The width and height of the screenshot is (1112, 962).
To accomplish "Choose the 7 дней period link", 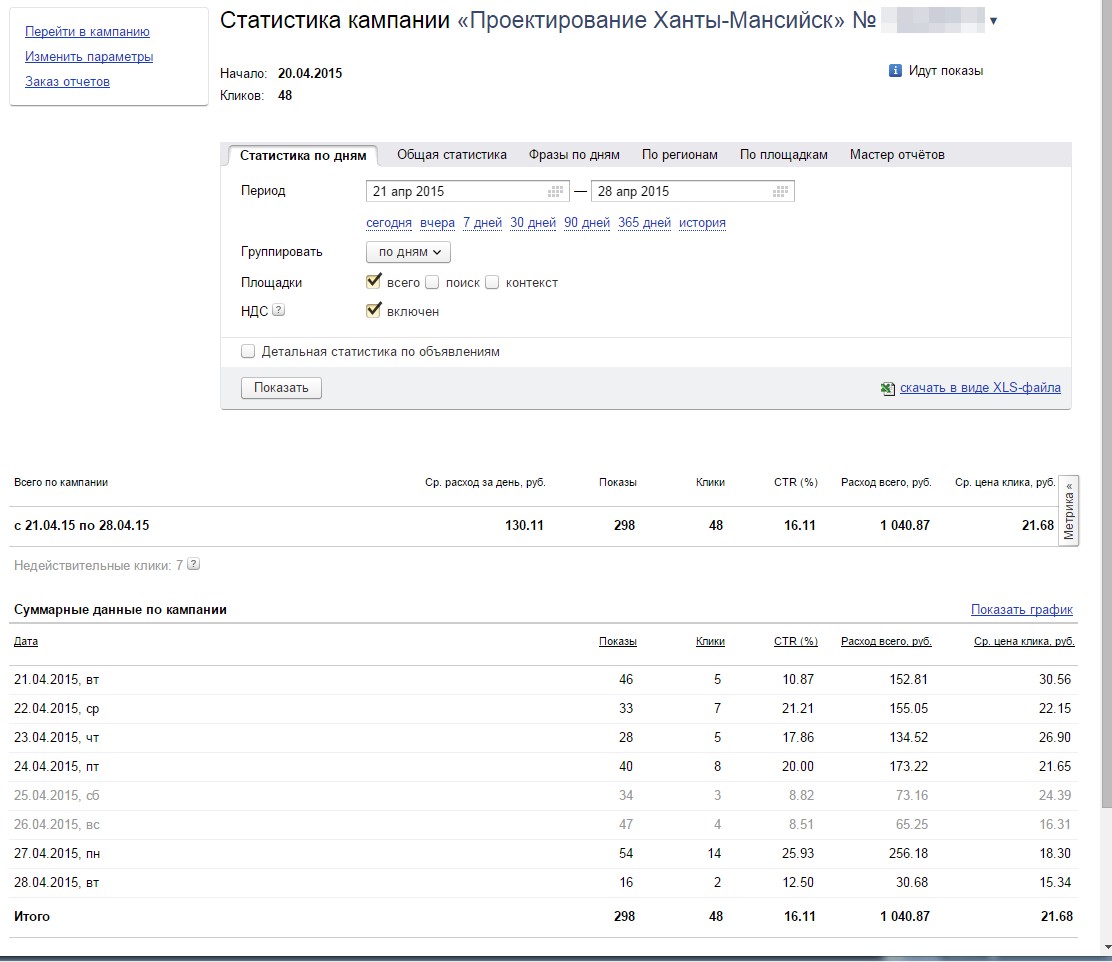I will pos(482,223).
